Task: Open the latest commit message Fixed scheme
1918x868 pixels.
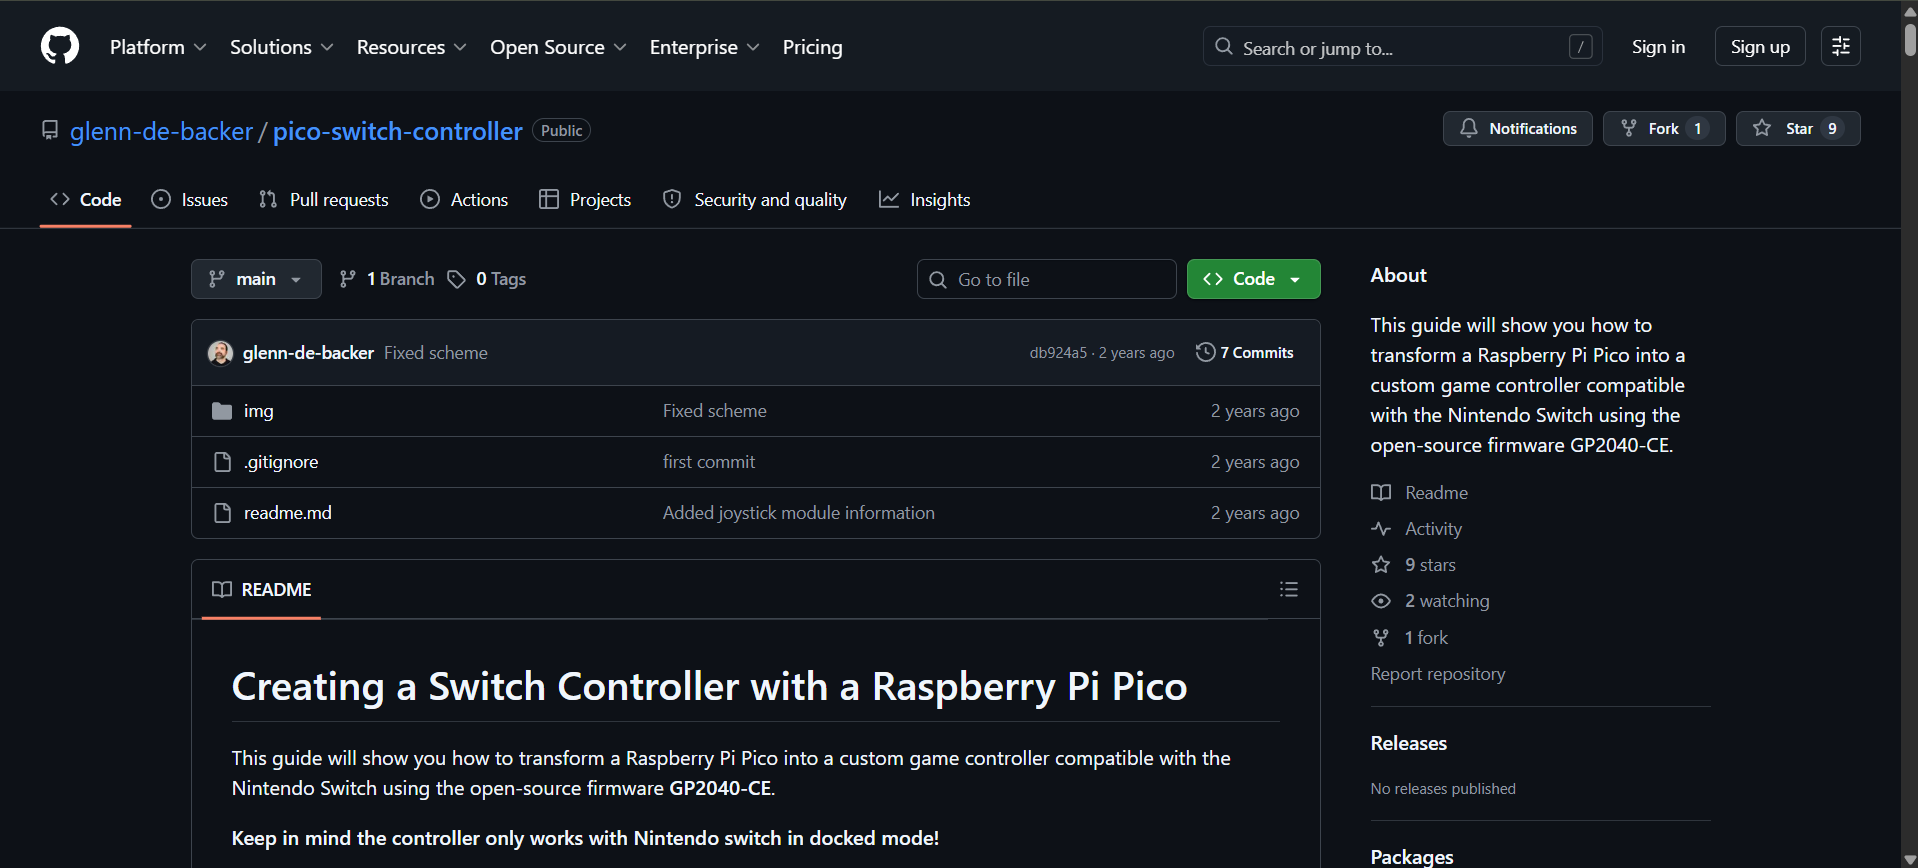Action: click(436, 353)
